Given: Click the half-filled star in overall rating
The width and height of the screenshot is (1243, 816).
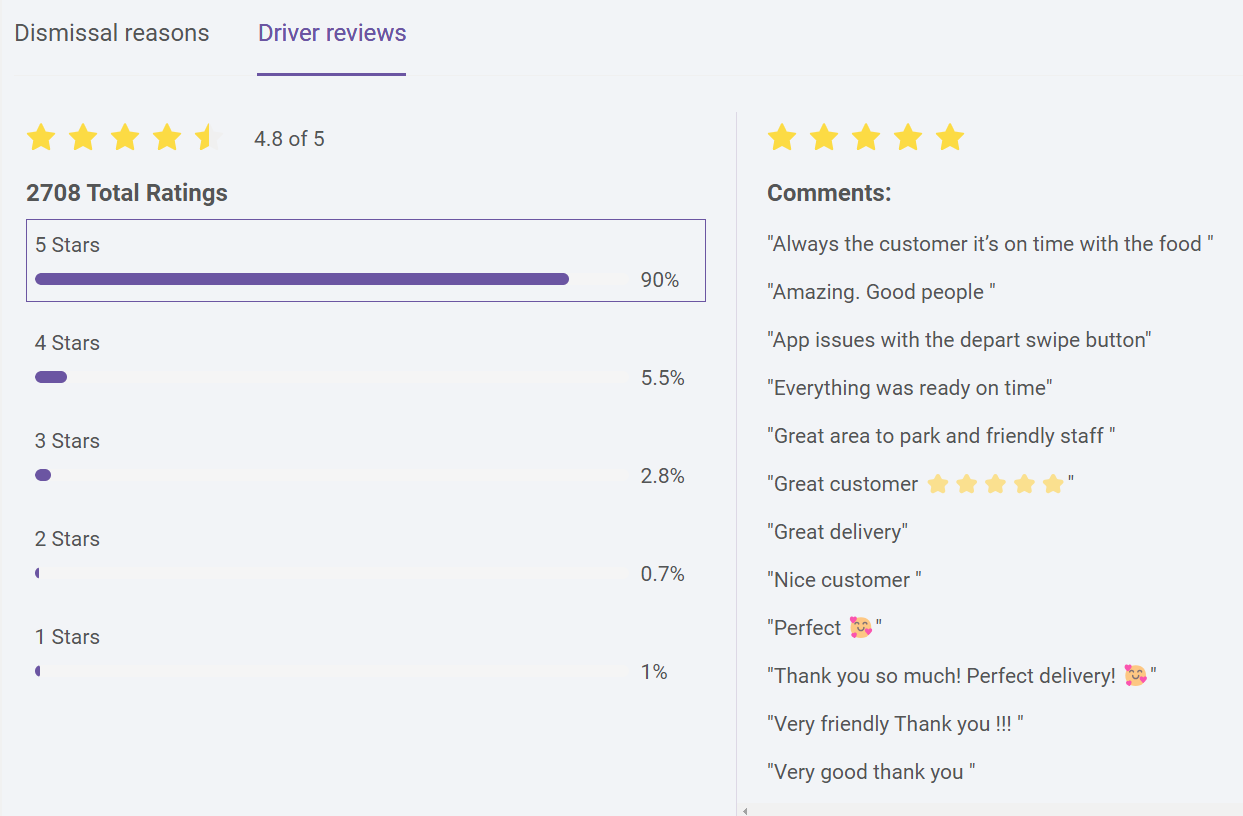Looking at the screenshot, I should (206, 138).
